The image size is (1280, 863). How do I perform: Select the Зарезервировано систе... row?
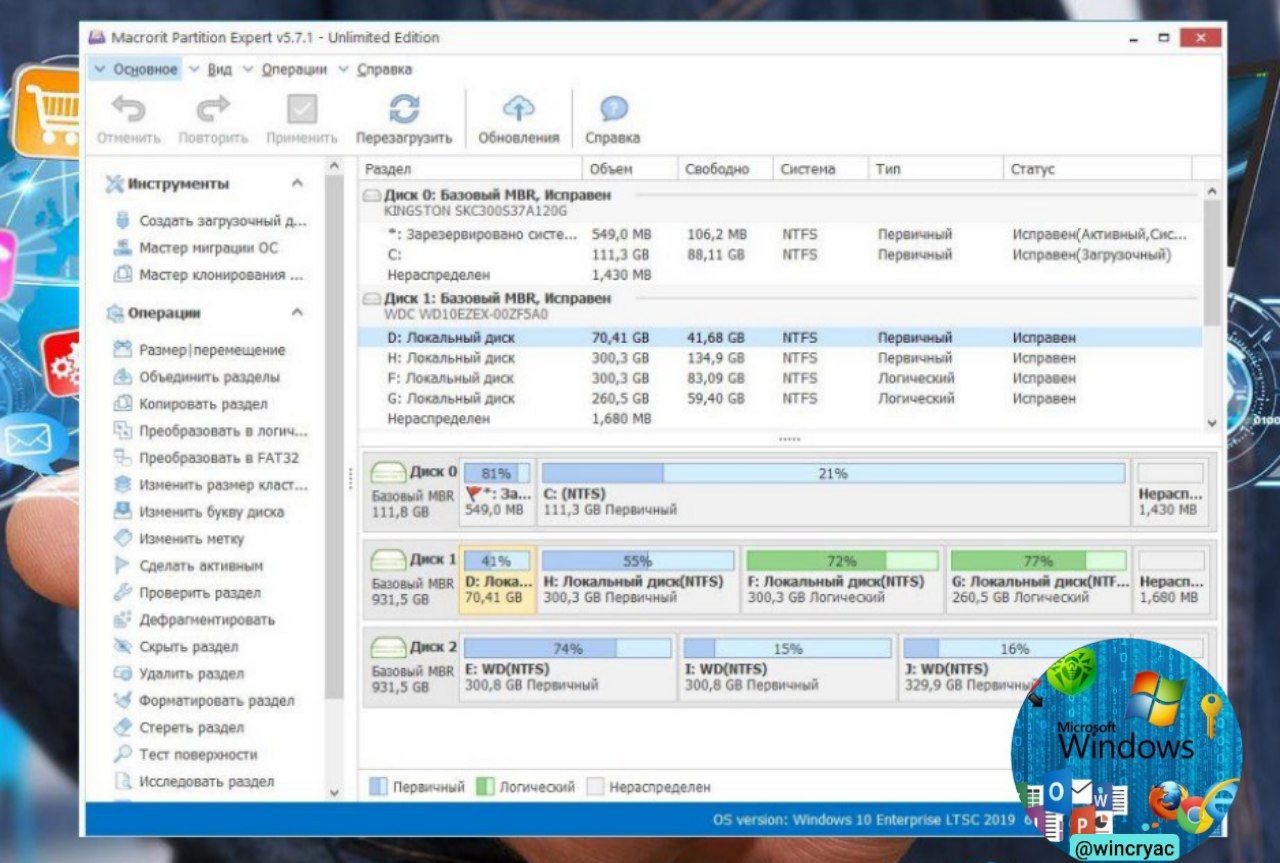tap(780, 234)
